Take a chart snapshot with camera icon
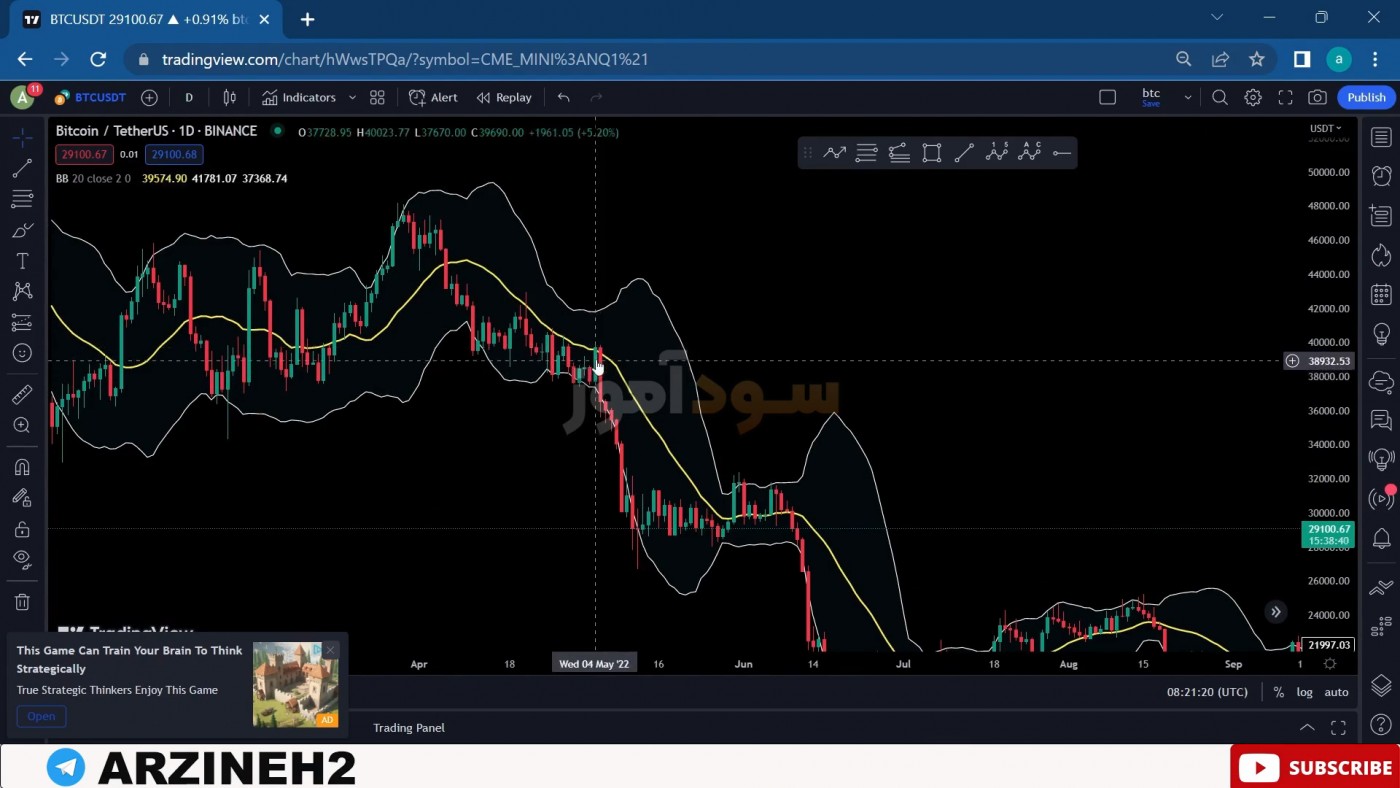 tap(1318, 97)
